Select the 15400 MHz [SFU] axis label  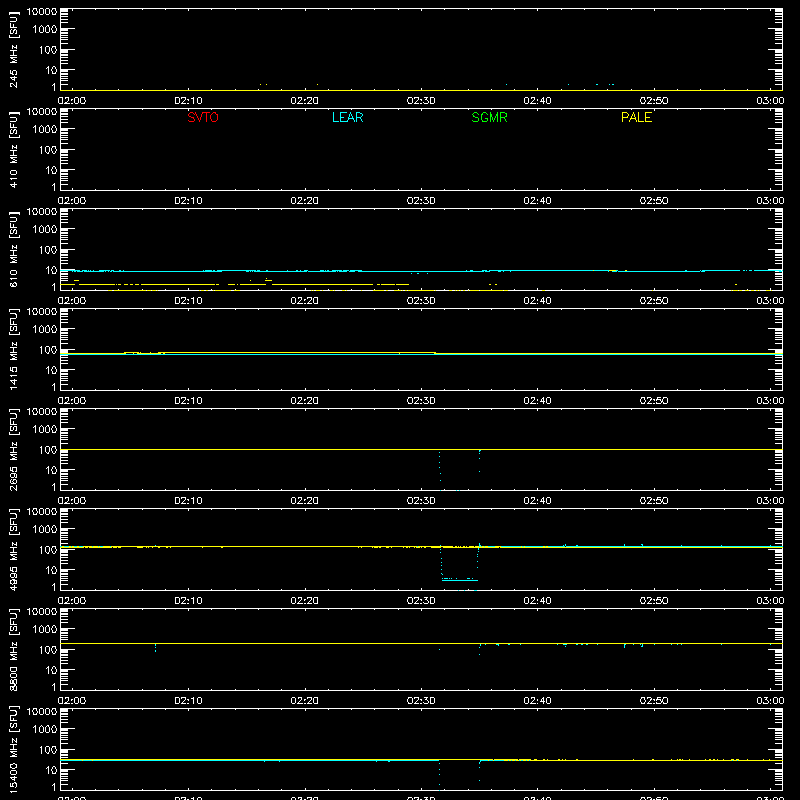coord(13,749)
